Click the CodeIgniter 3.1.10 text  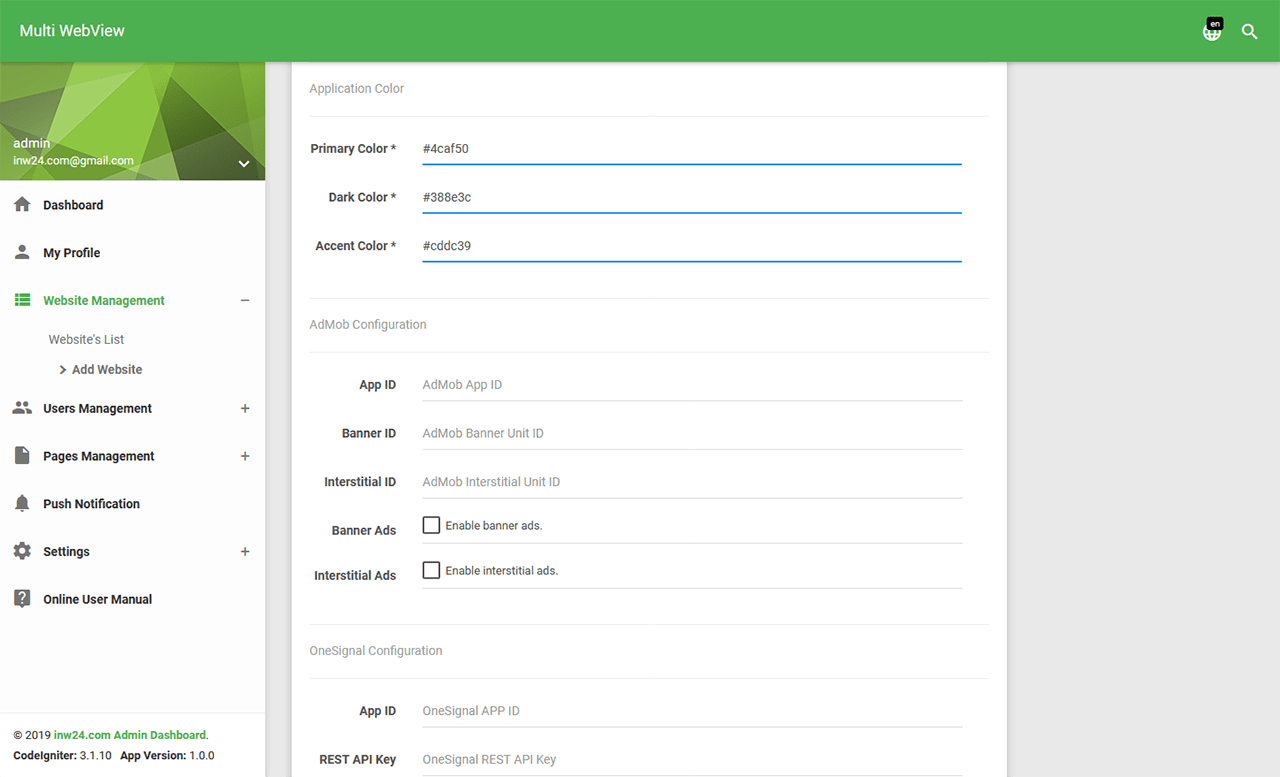point(63,756)
